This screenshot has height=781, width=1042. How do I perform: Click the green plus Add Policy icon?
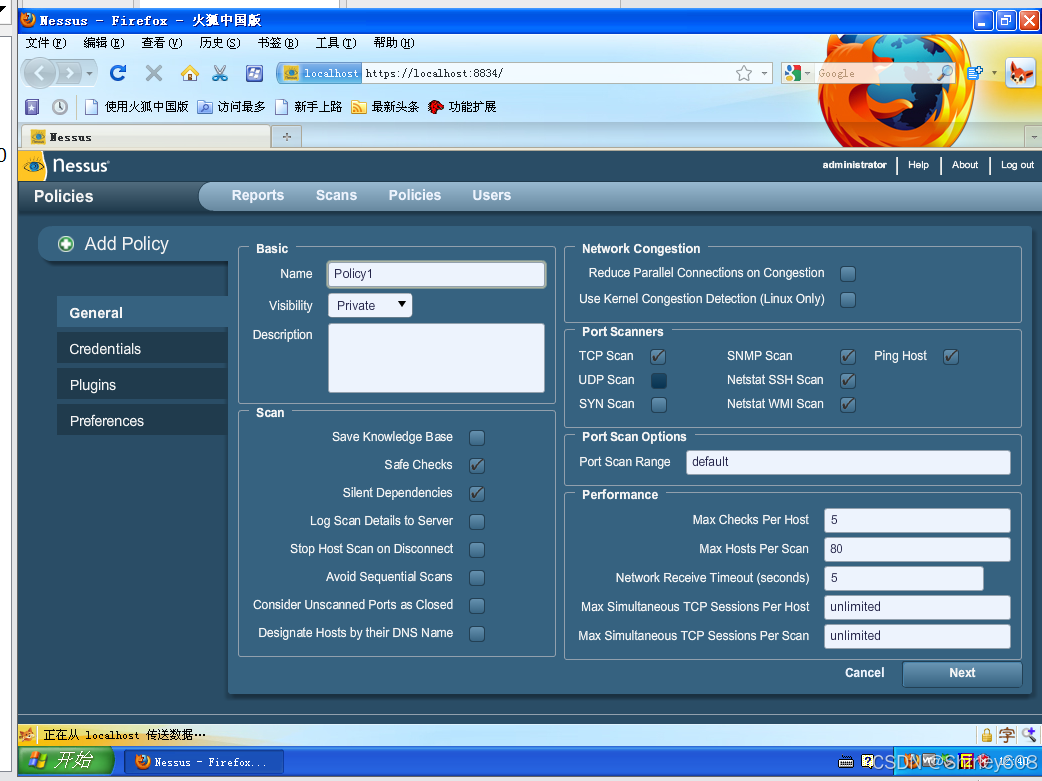tap(66, 244)
